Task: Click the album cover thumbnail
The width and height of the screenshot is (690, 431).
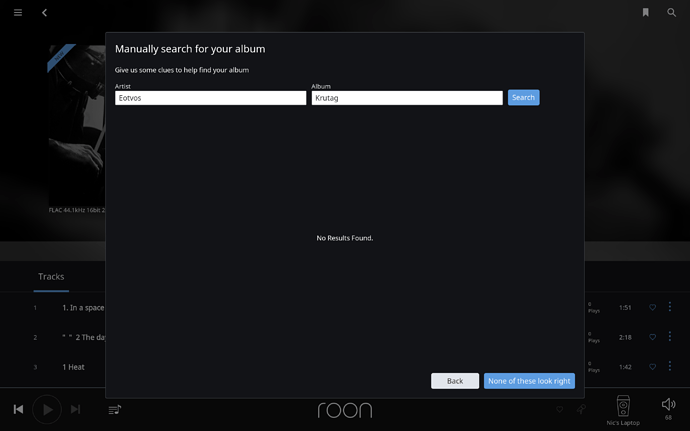Action: (x=77, y=124)
